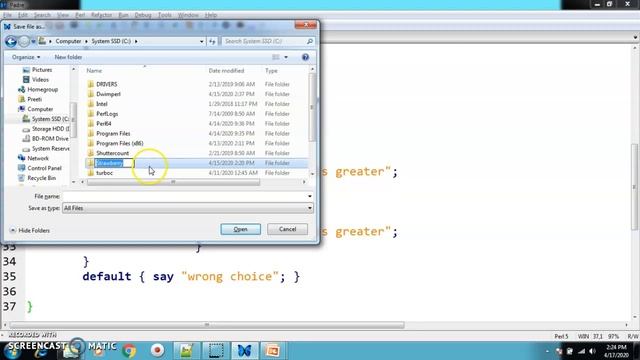Switch to Padre butterfly icon on taskbar
640x360 pixels.
(244, 351)
